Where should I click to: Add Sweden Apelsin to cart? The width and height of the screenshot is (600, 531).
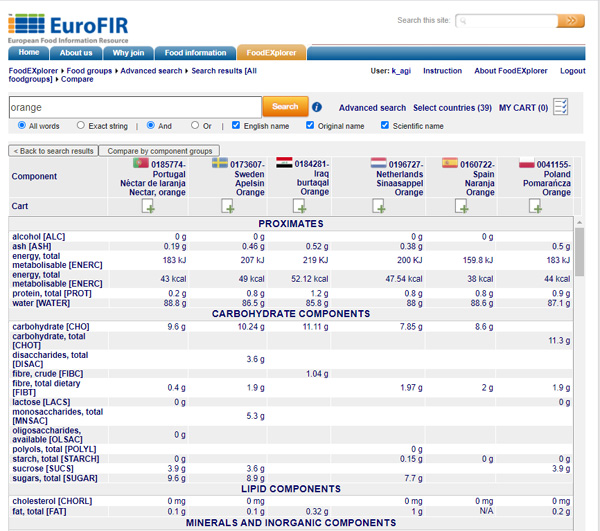point(227,206)
